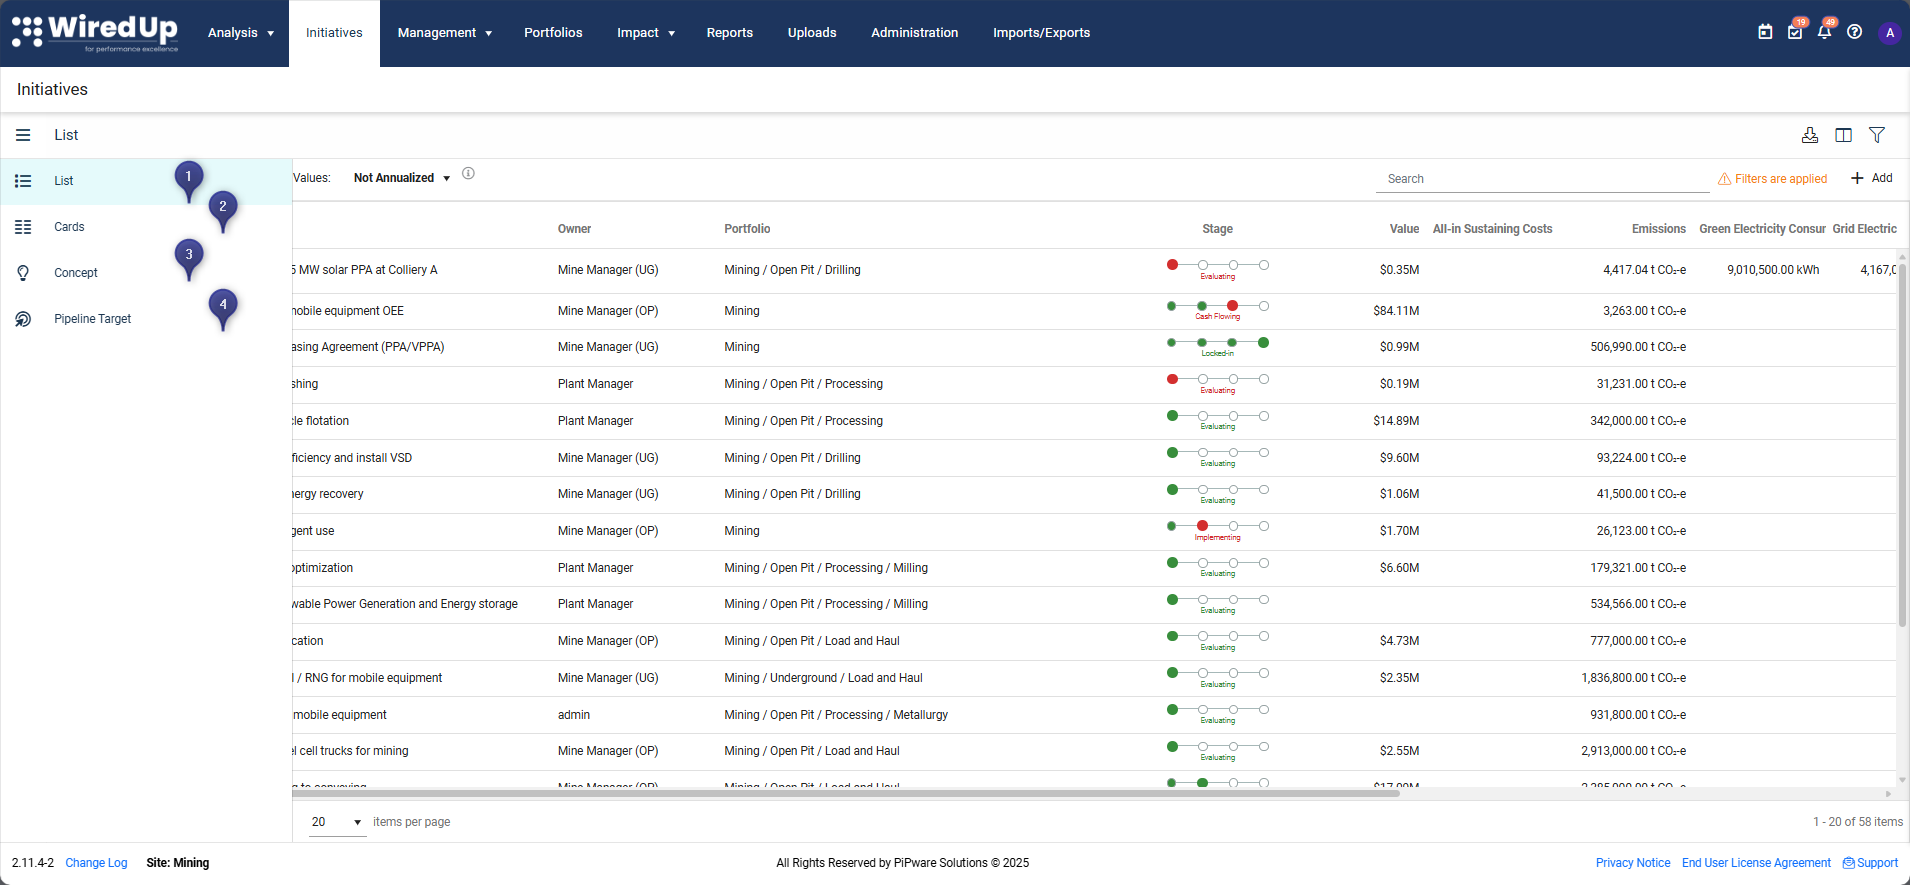Expand the Impact menu dropdown

coord(646,33)
